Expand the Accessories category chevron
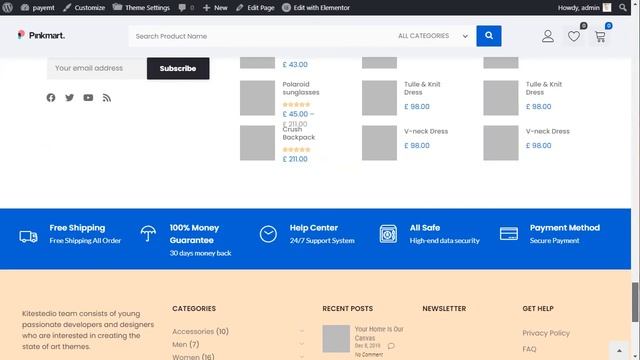 (302, 331)
